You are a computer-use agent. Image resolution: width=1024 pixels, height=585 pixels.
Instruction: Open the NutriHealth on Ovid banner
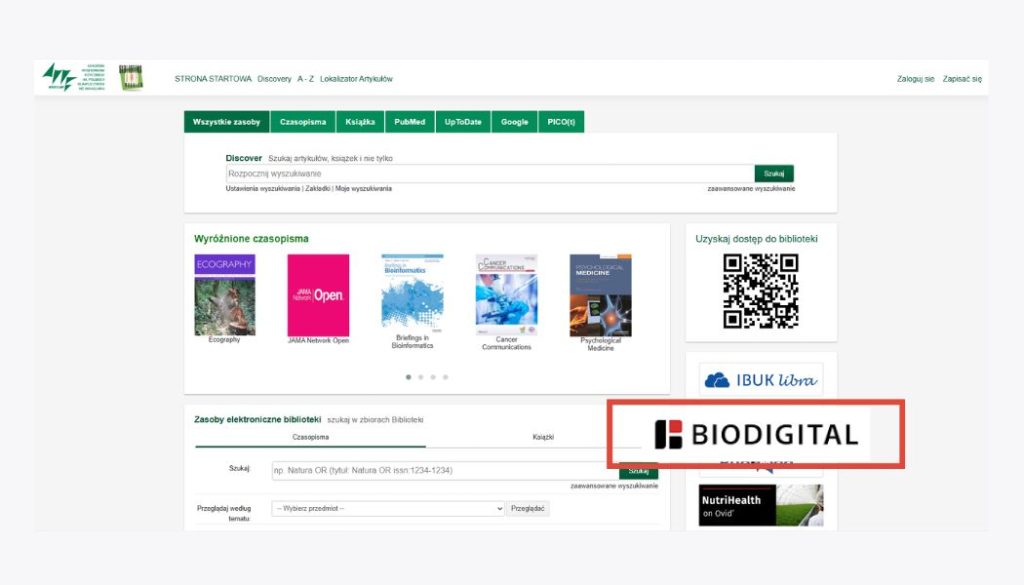pos(760,505)
